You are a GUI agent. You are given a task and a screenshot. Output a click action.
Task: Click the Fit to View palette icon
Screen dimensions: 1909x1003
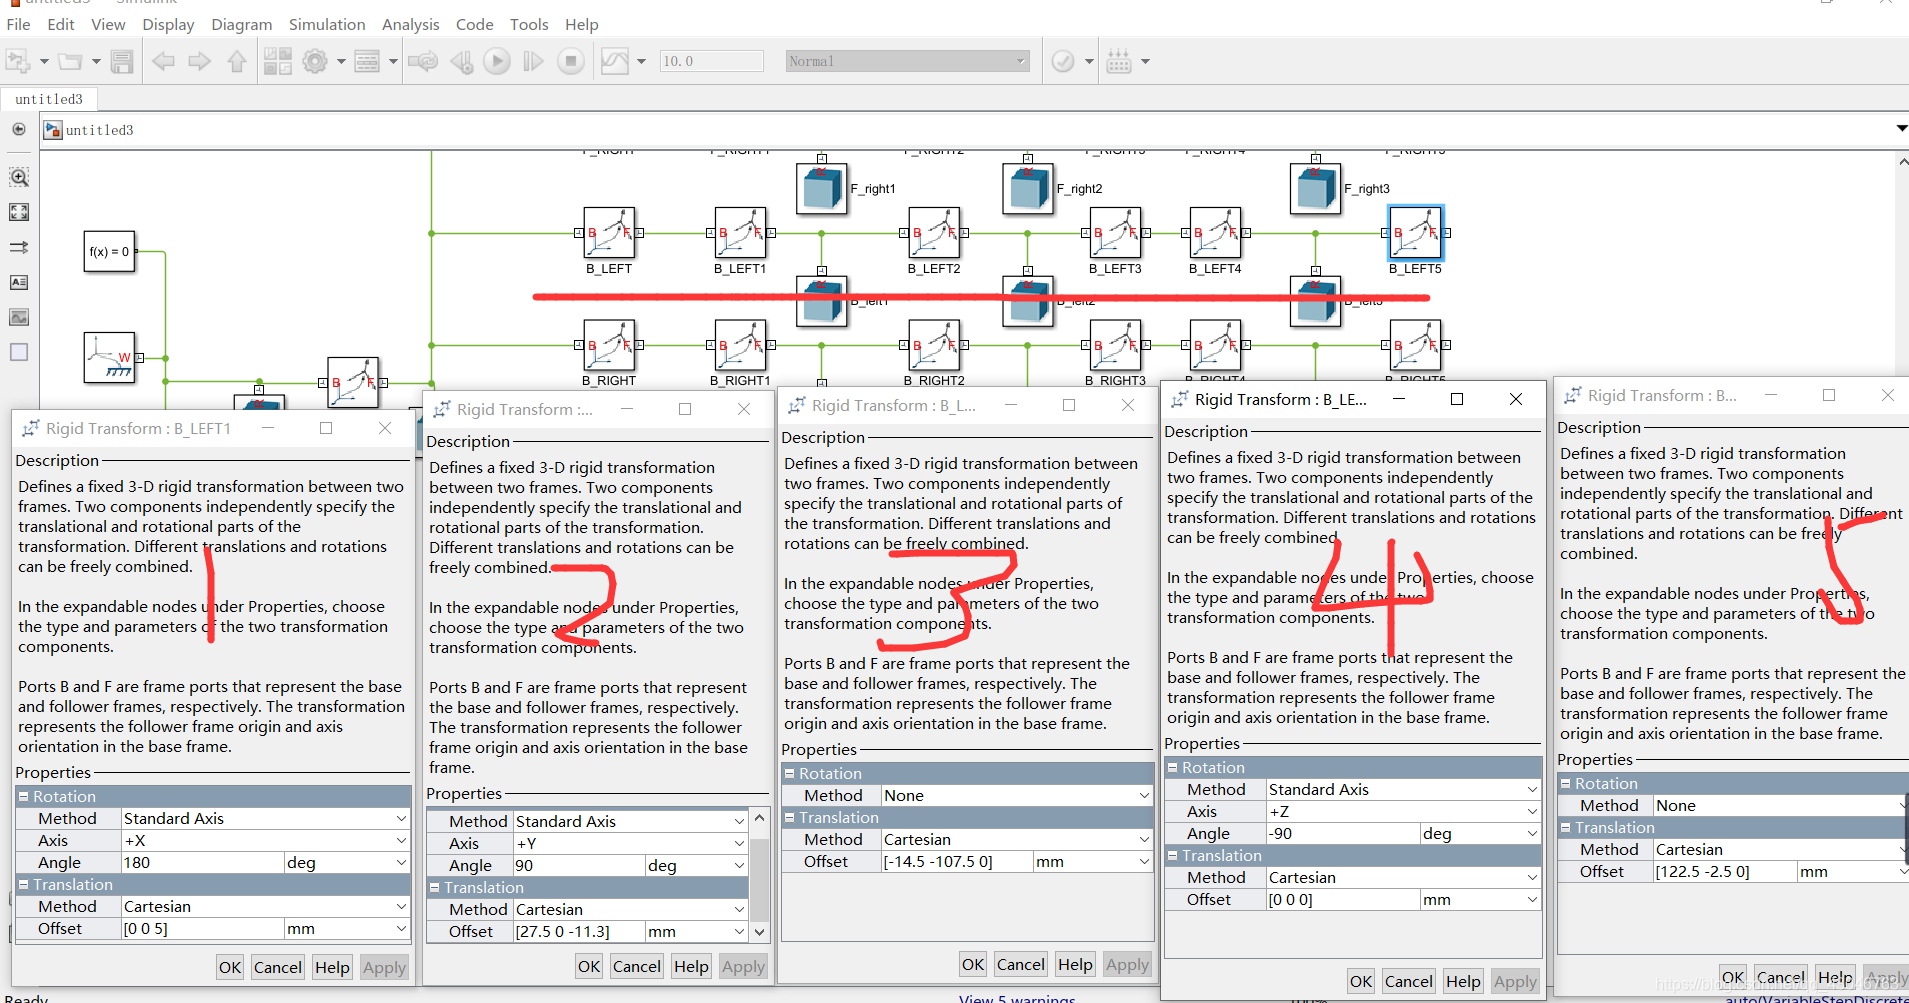click(19, 212)
